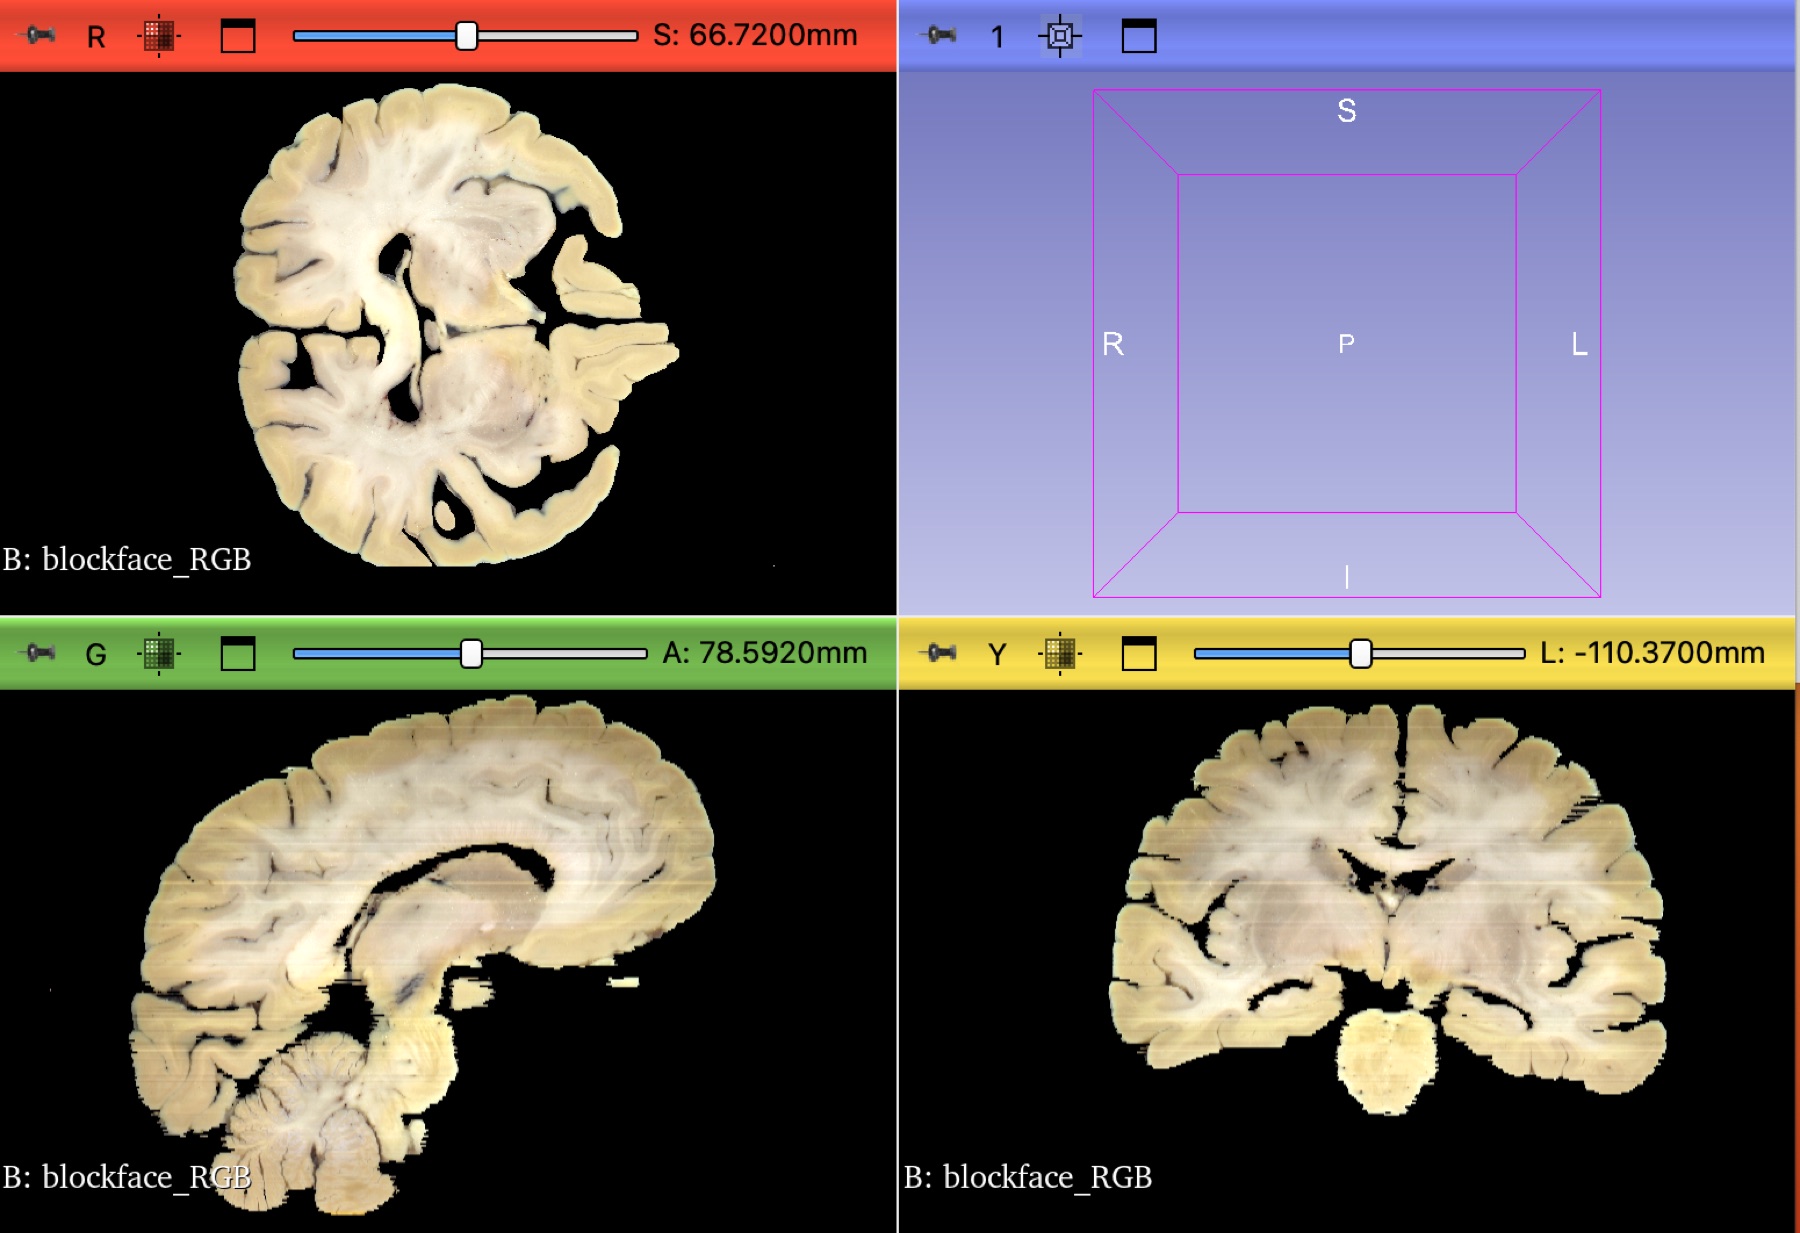
Task: Maximize the Yellow slice view layout
Action: (1139, 653)
